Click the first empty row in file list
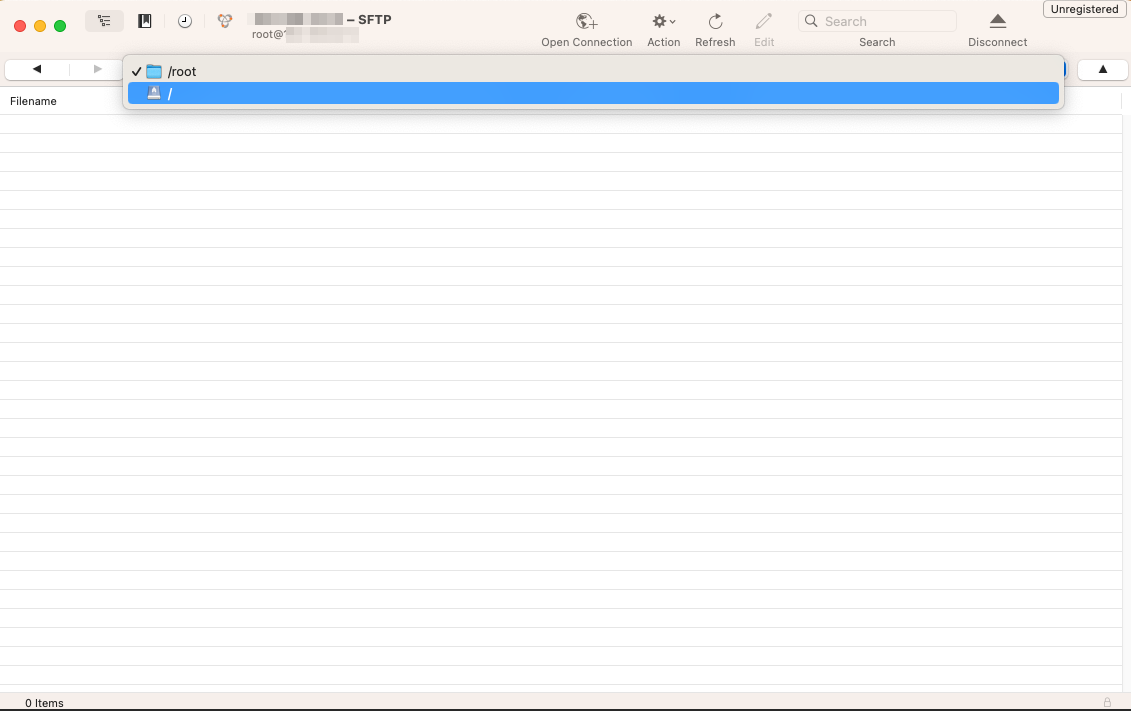Screen dimensions: 1131x711 pos(560,124)
